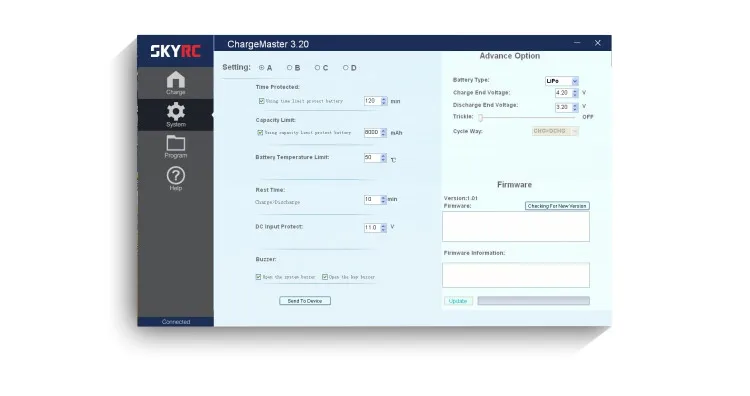Click the firmware update progress bar

click(x=533, y=301)
